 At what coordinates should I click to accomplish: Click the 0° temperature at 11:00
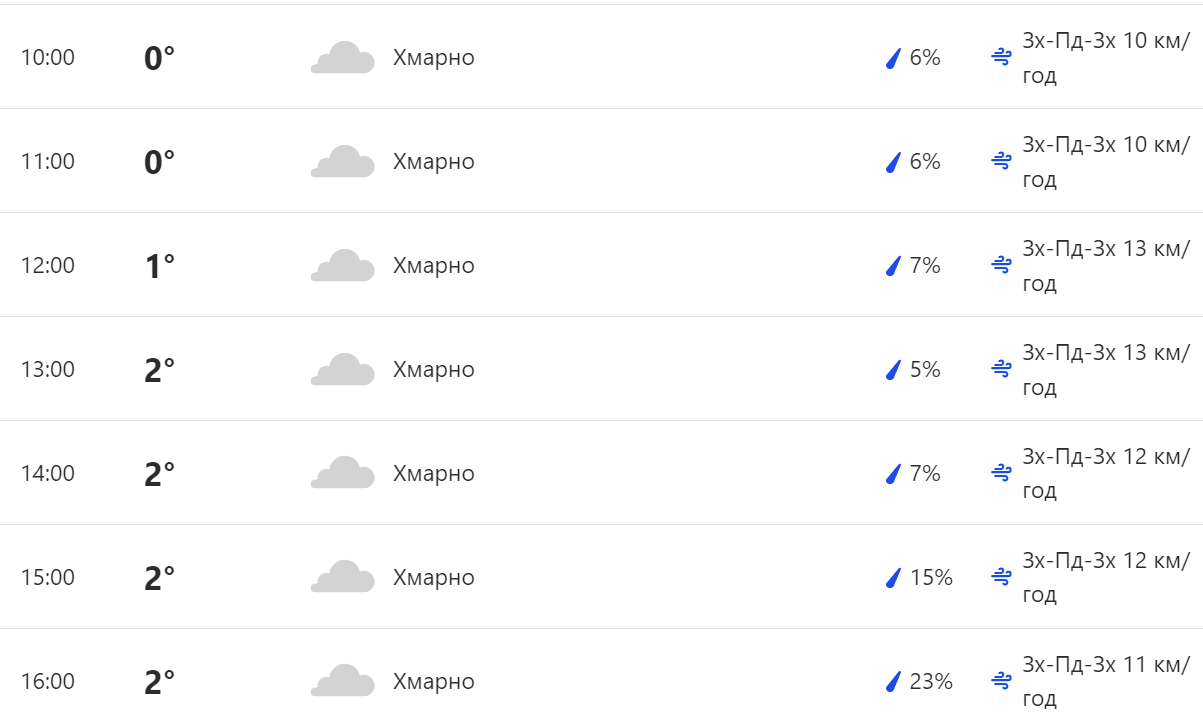click(x=159, y=162)
